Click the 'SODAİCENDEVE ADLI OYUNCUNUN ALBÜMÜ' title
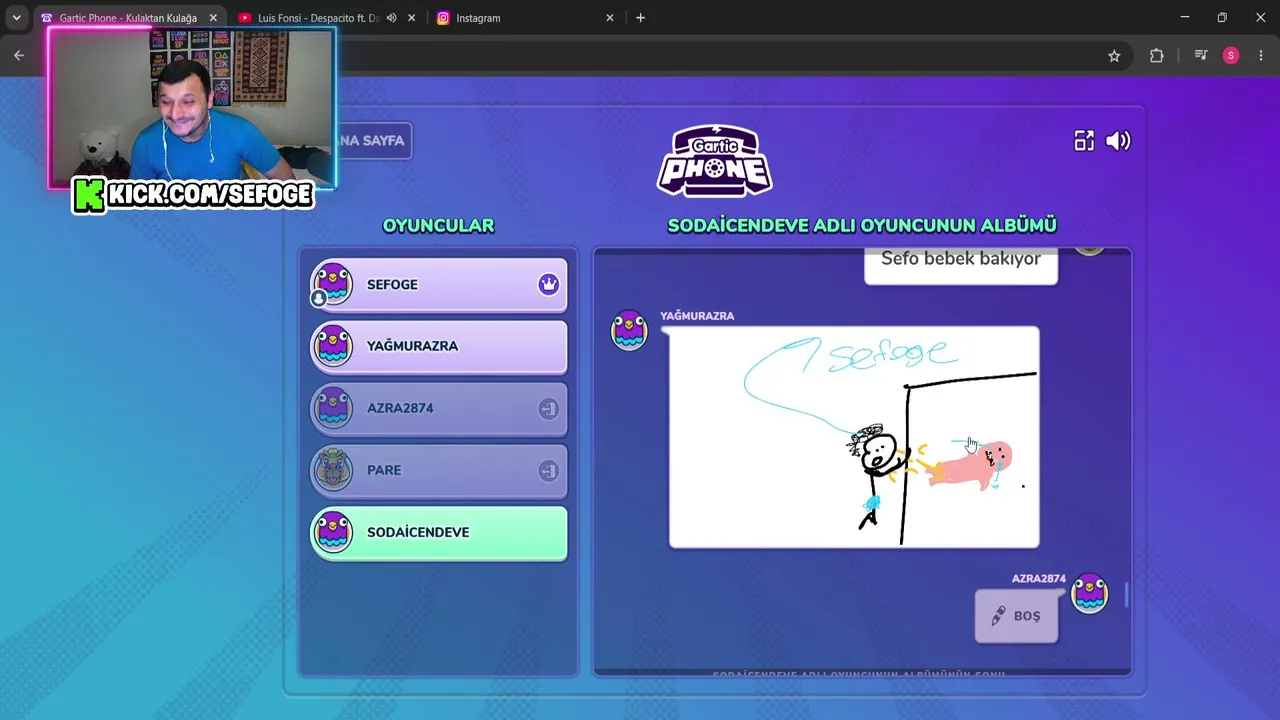 coord(862,226)
